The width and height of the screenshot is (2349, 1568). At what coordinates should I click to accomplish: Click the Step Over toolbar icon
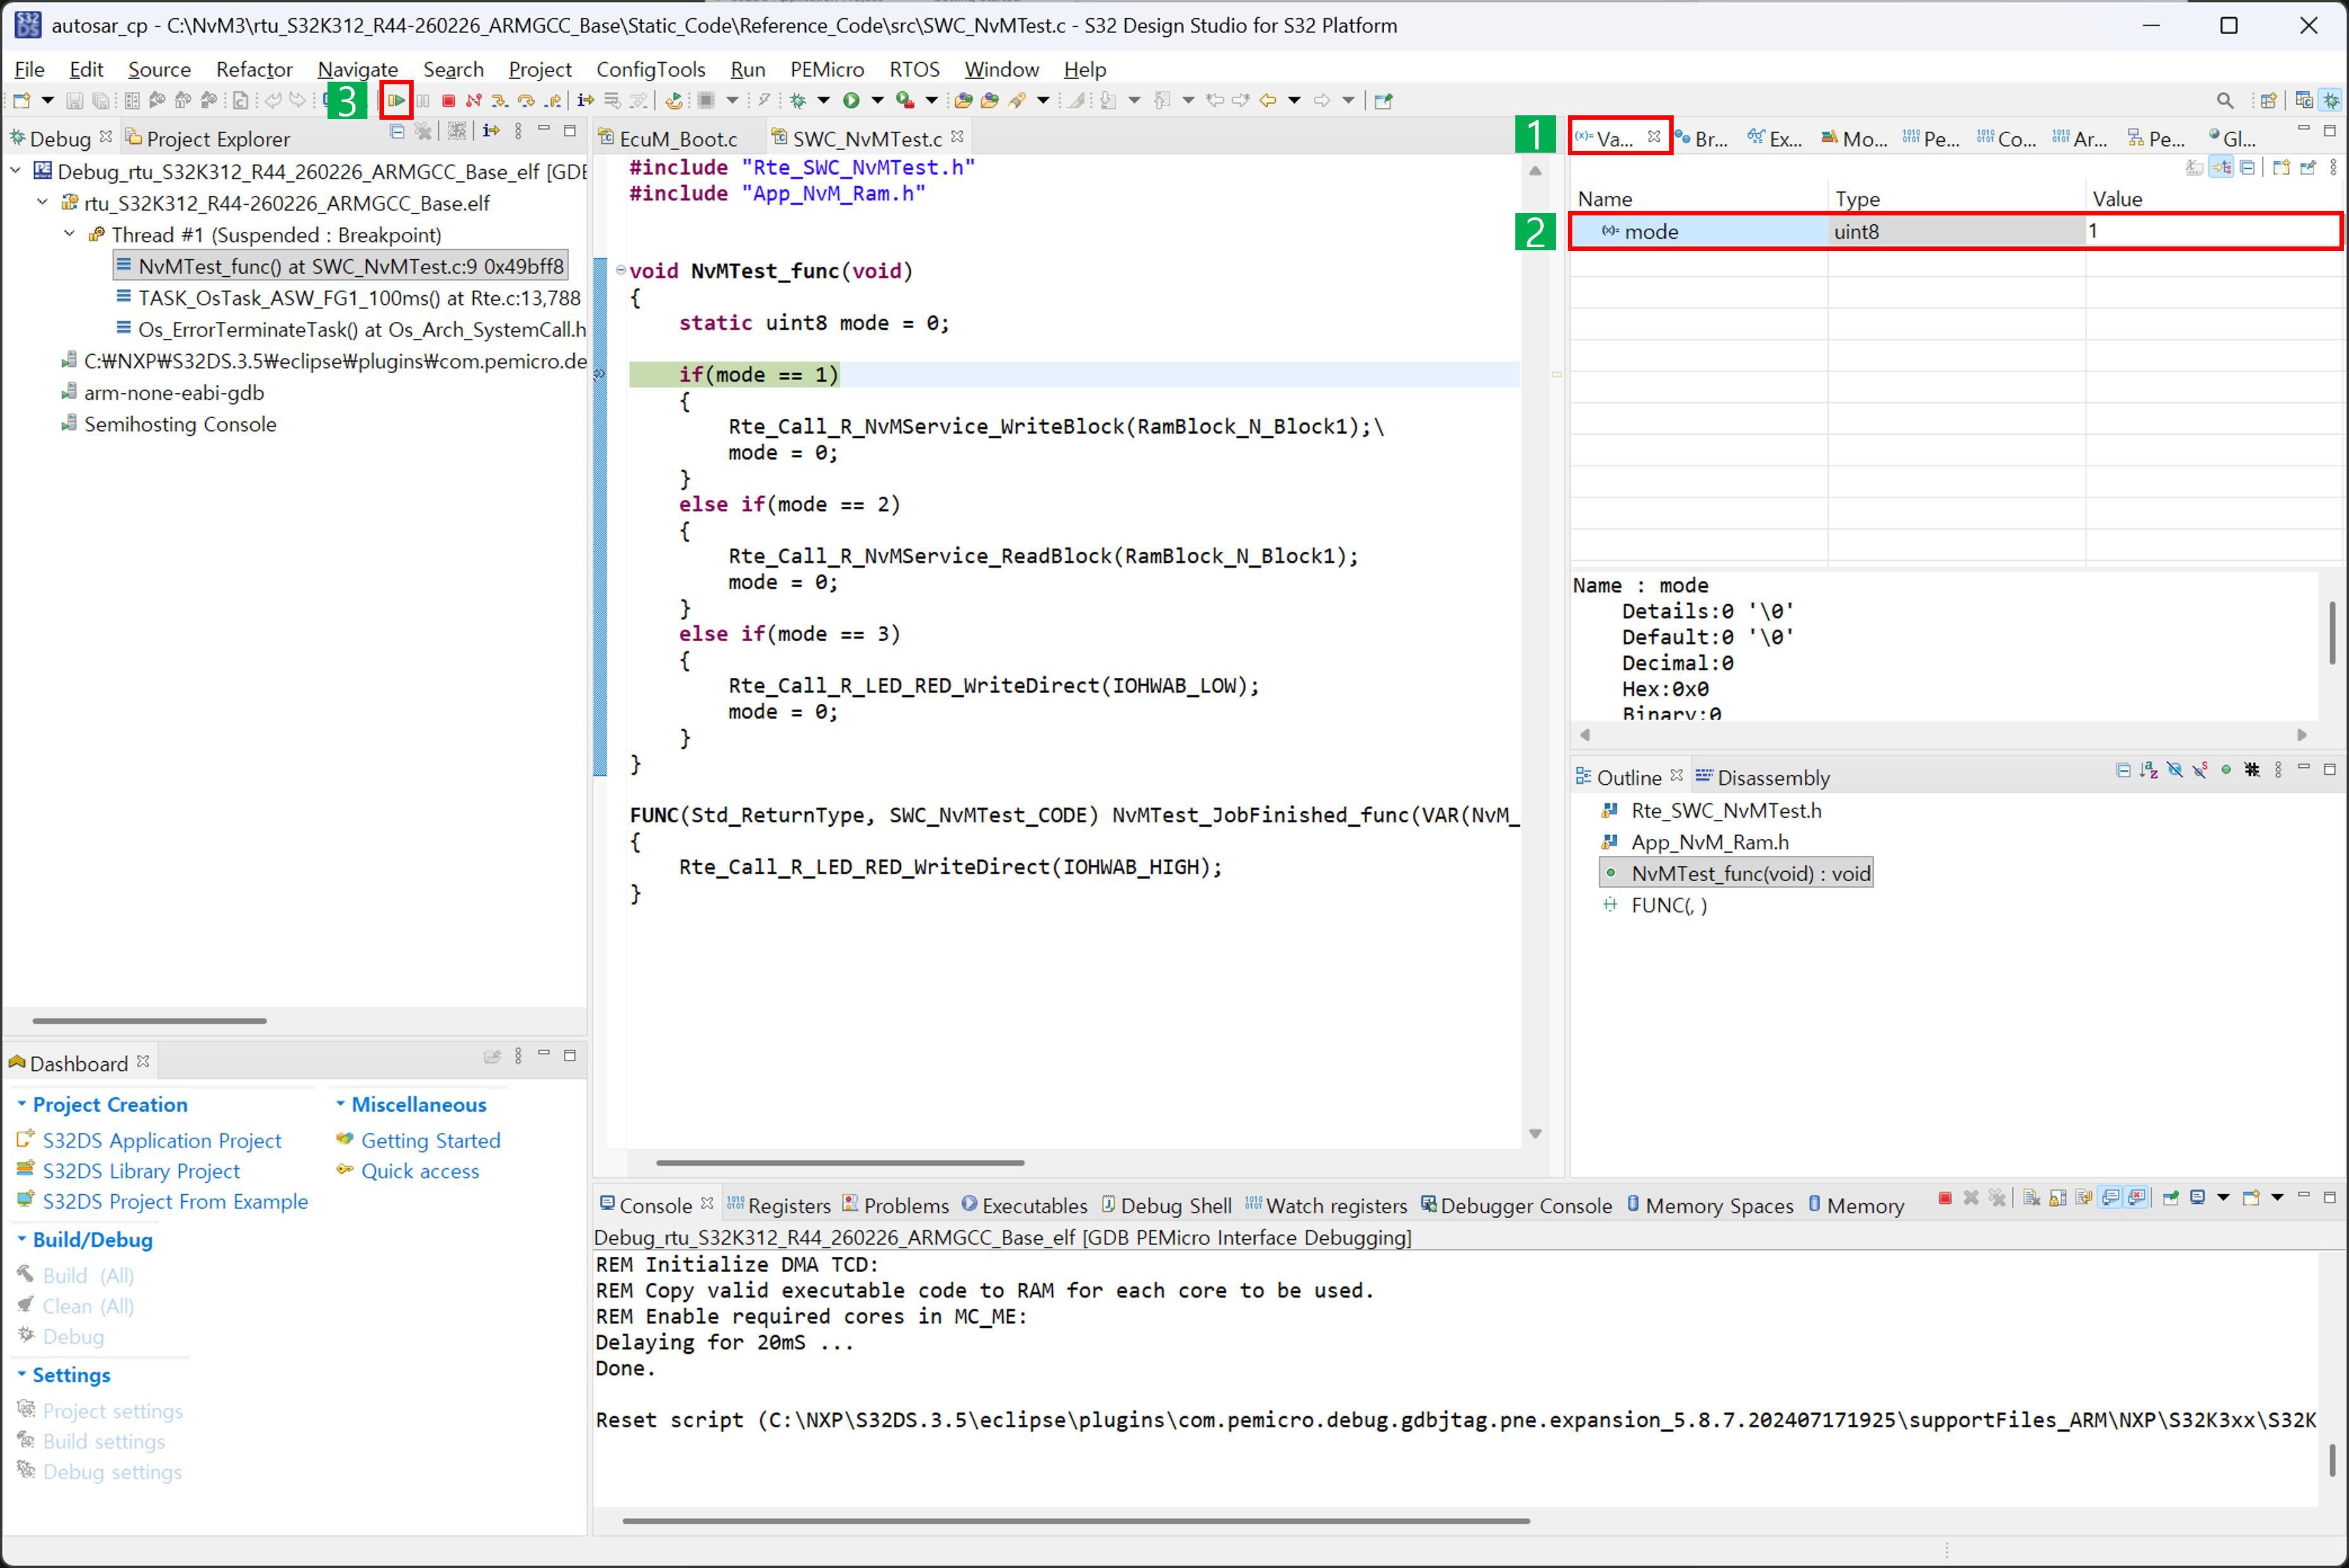[x=526, y=100]
